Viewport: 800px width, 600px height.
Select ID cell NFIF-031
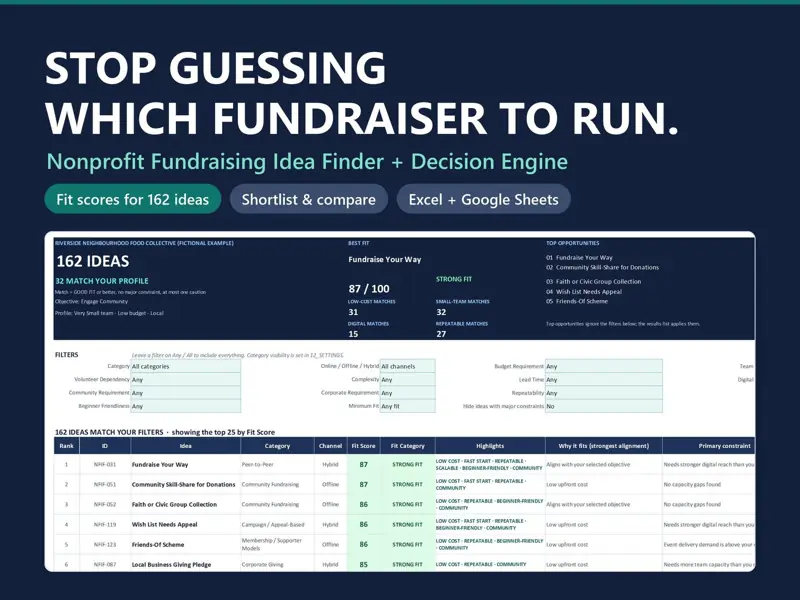[x=105, y=464]
